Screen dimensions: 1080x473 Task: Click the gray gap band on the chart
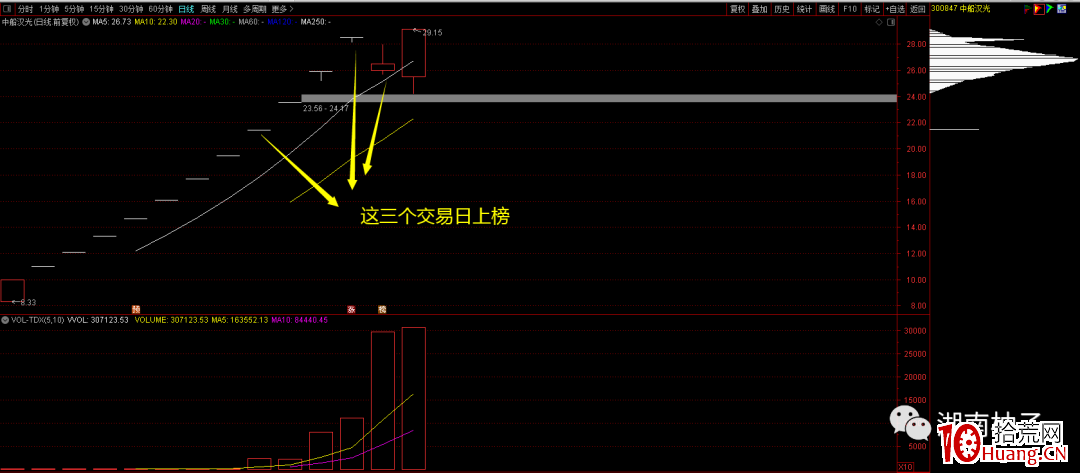tap(599, 98)
